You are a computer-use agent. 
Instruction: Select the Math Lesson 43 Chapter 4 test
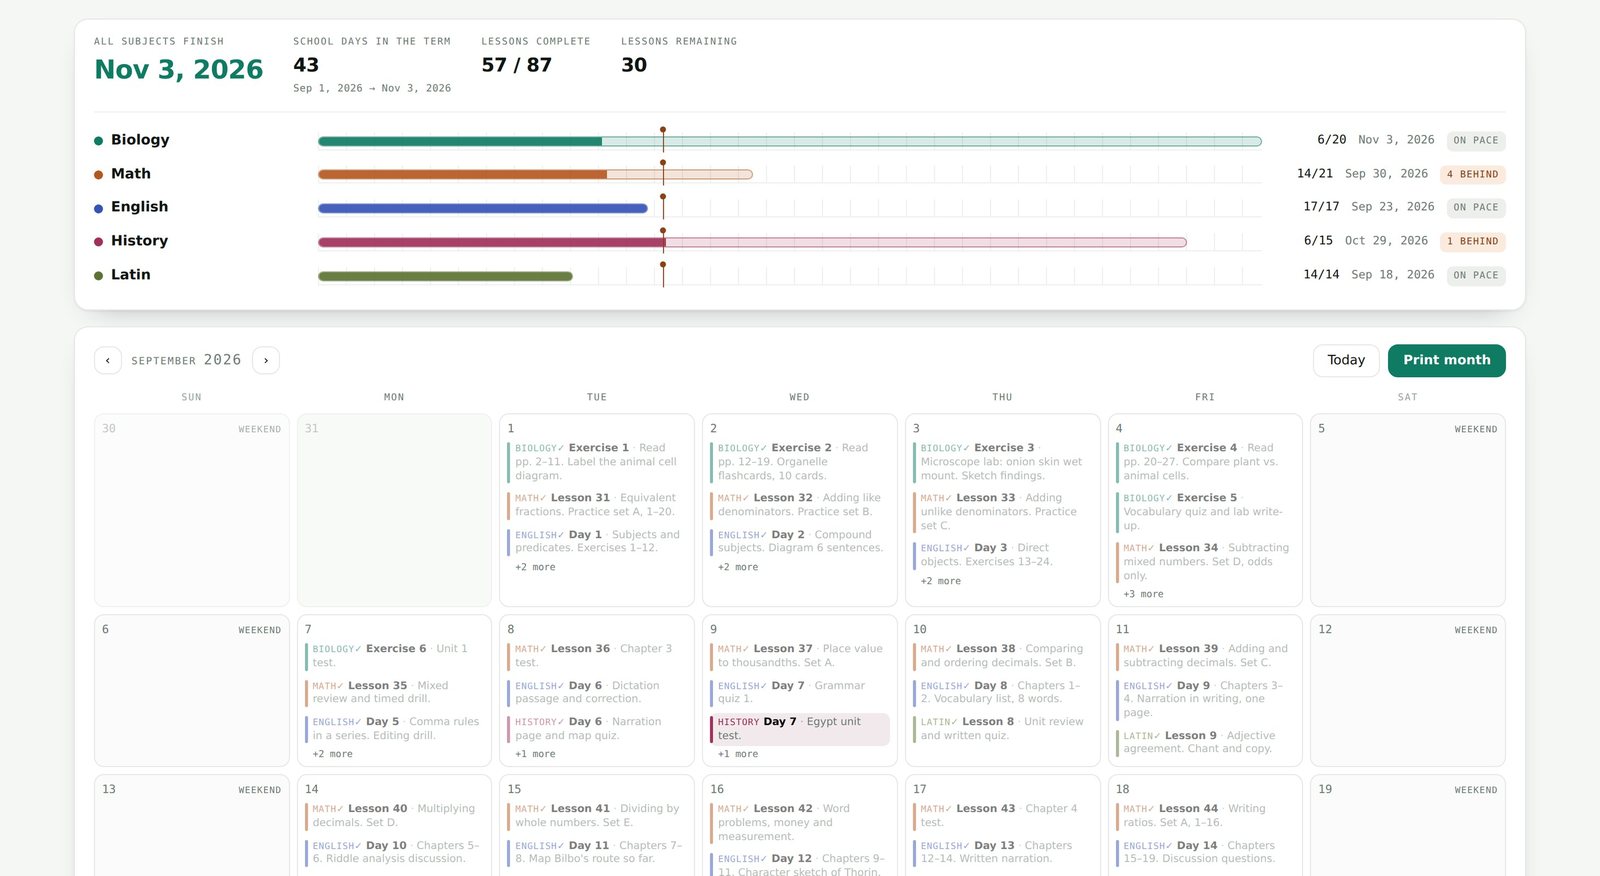1002,816
